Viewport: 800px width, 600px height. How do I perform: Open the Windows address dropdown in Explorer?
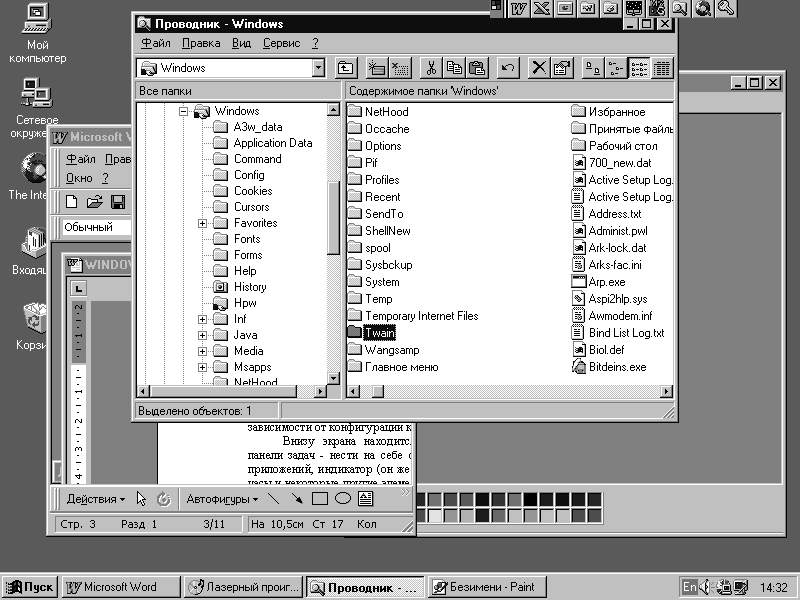tap(318, 68)
